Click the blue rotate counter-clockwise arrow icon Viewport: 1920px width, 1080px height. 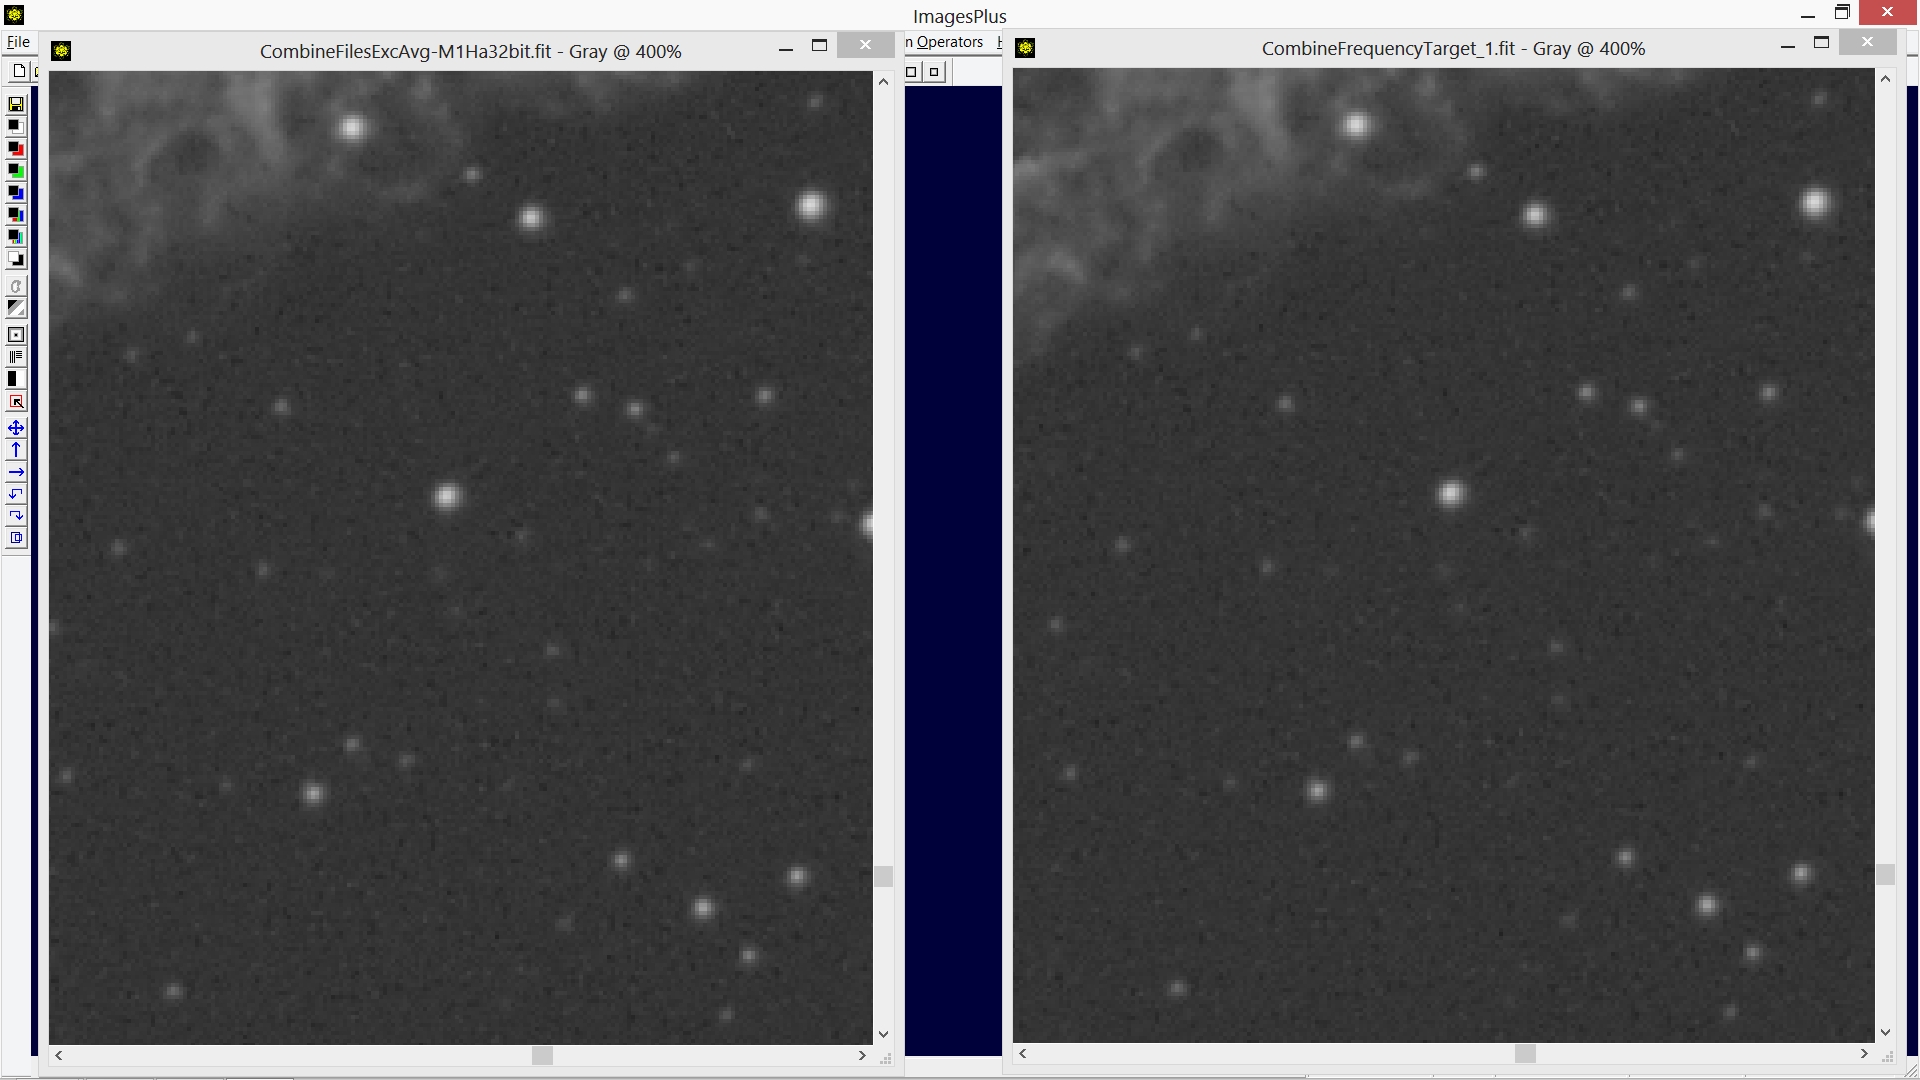[16, 494]
